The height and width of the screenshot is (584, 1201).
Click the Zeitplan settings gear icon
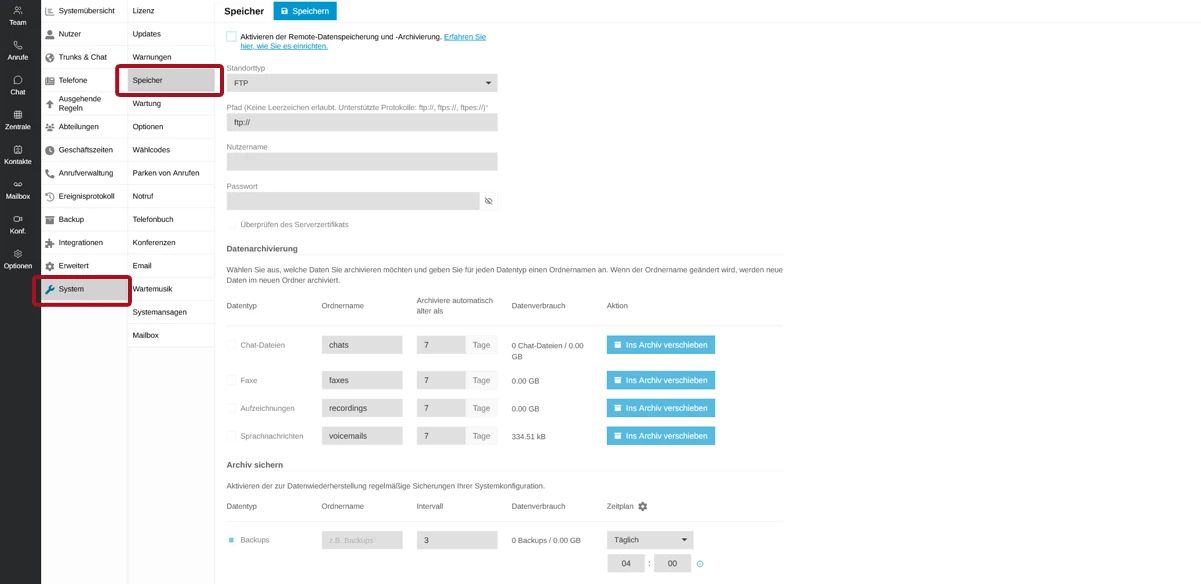pos(643,507)
